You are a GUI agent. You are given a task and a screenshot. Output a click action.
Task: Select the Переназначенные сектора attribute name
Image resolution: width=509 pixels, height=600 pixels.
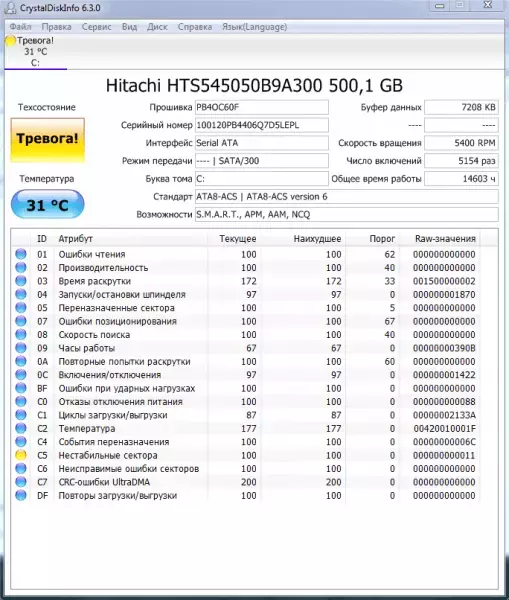[116, 308]
